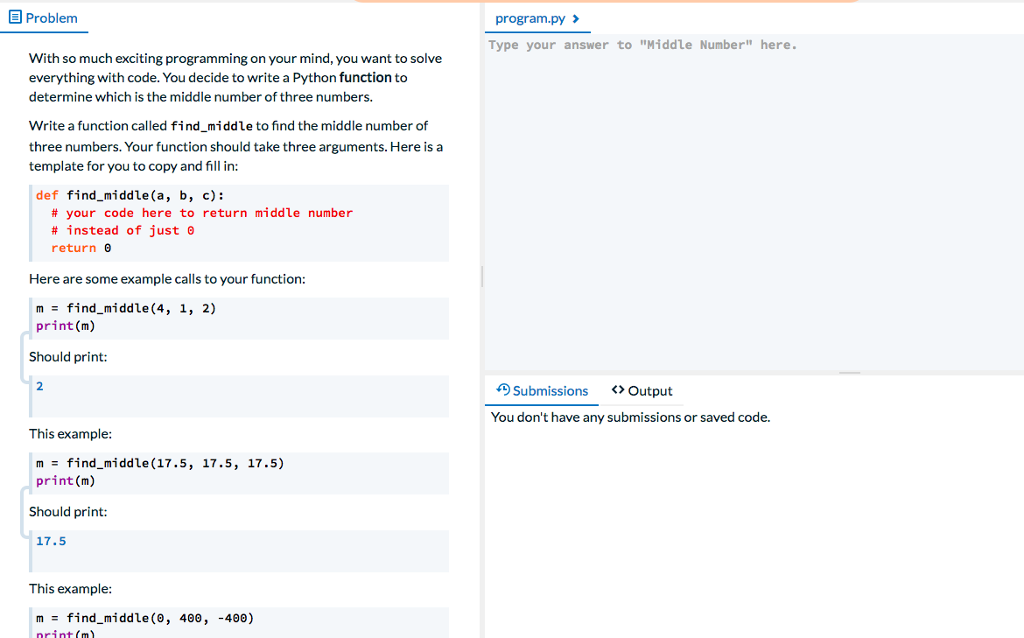
Task: Expand the bottom panel via its divider grip
Action: click(851, 372)
